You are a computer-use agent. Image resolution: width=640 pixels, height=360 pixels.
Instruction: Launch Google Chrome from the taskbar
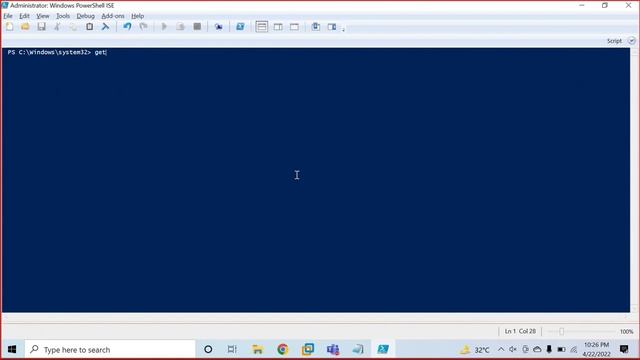point(282,349)
